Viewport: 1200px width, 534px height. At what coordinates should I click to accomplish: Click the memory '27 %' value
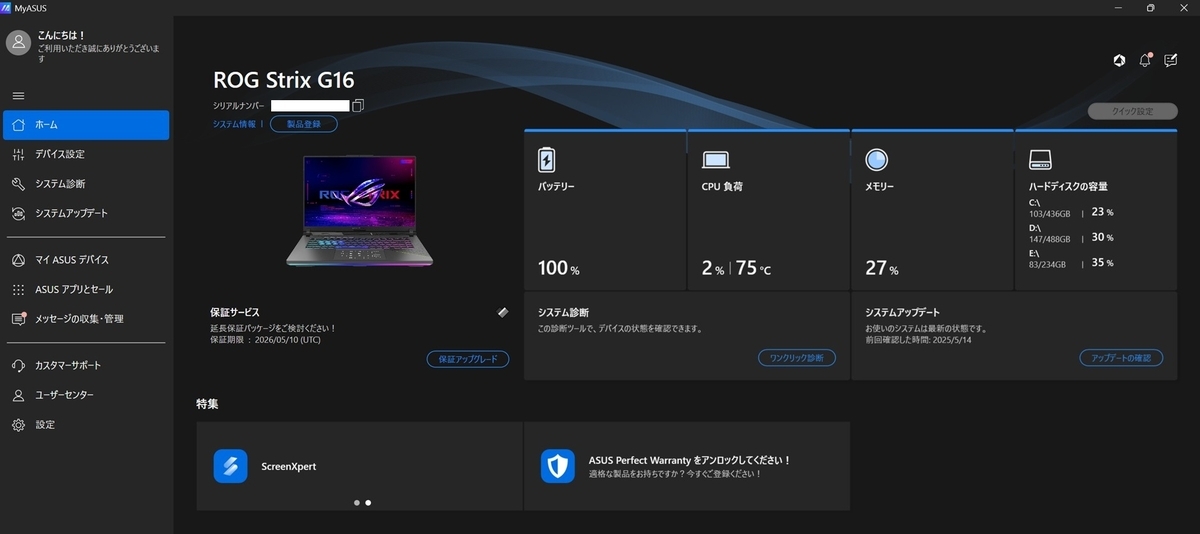pyautogui.click(x=882, y=269)
